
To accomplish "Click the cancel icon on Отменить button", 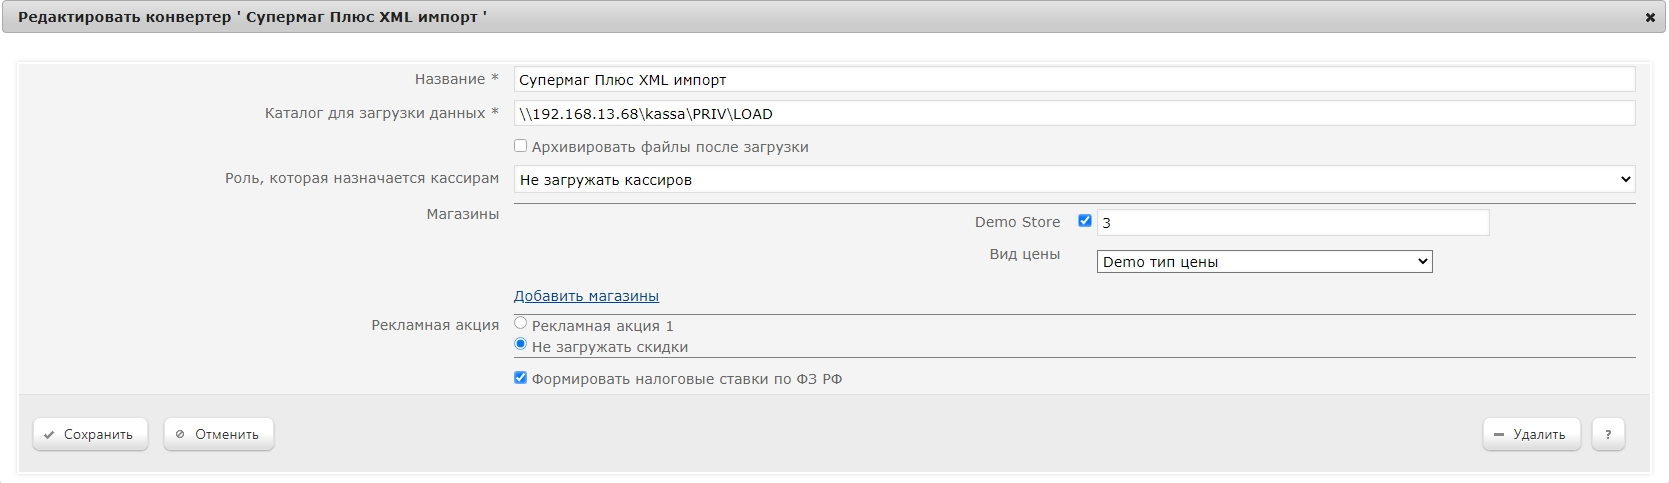I will pos(180,435).
